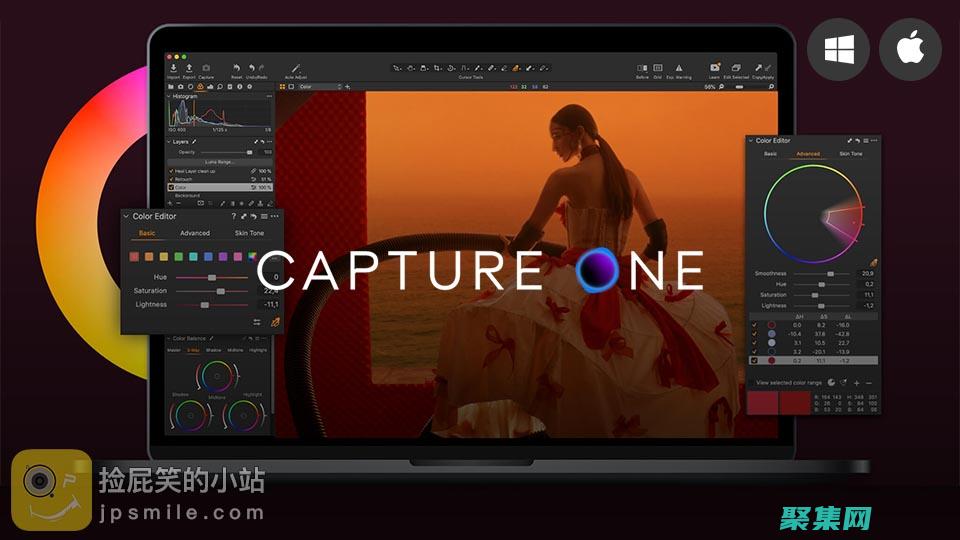Open Basic tab in right Color Editor
Viewport: 960px width, 540px height.
(x=770, y=154)
